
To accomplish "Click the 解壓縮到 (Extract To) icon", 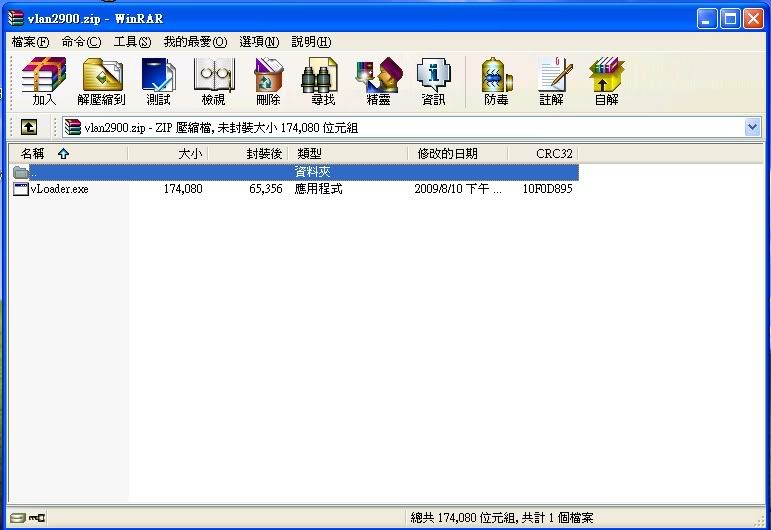I will click(101, 81).
